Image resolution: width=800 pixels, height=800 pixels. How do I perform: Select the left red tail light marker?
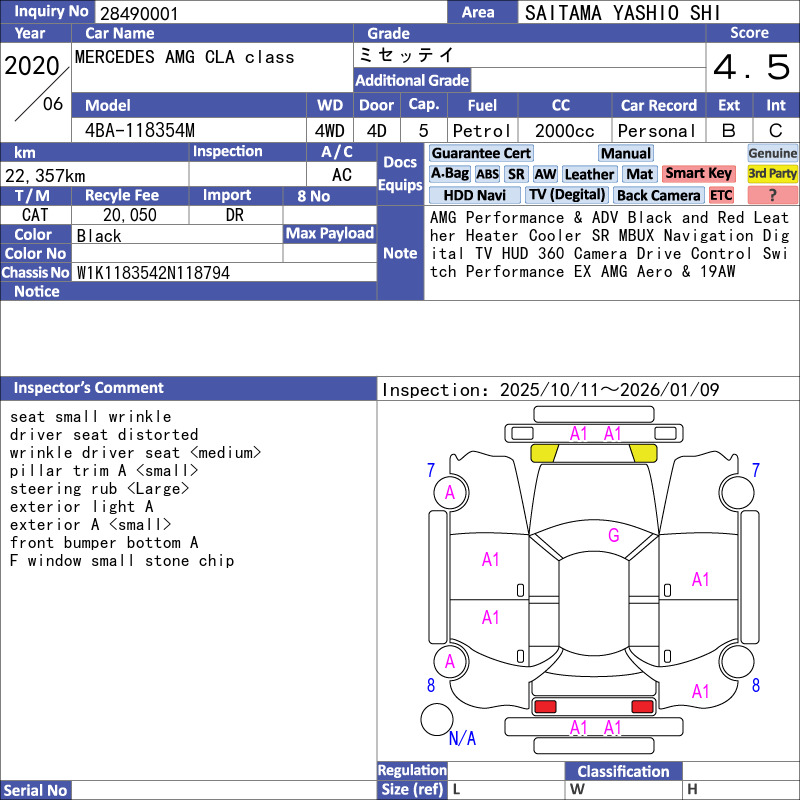(x=545, y=707)
